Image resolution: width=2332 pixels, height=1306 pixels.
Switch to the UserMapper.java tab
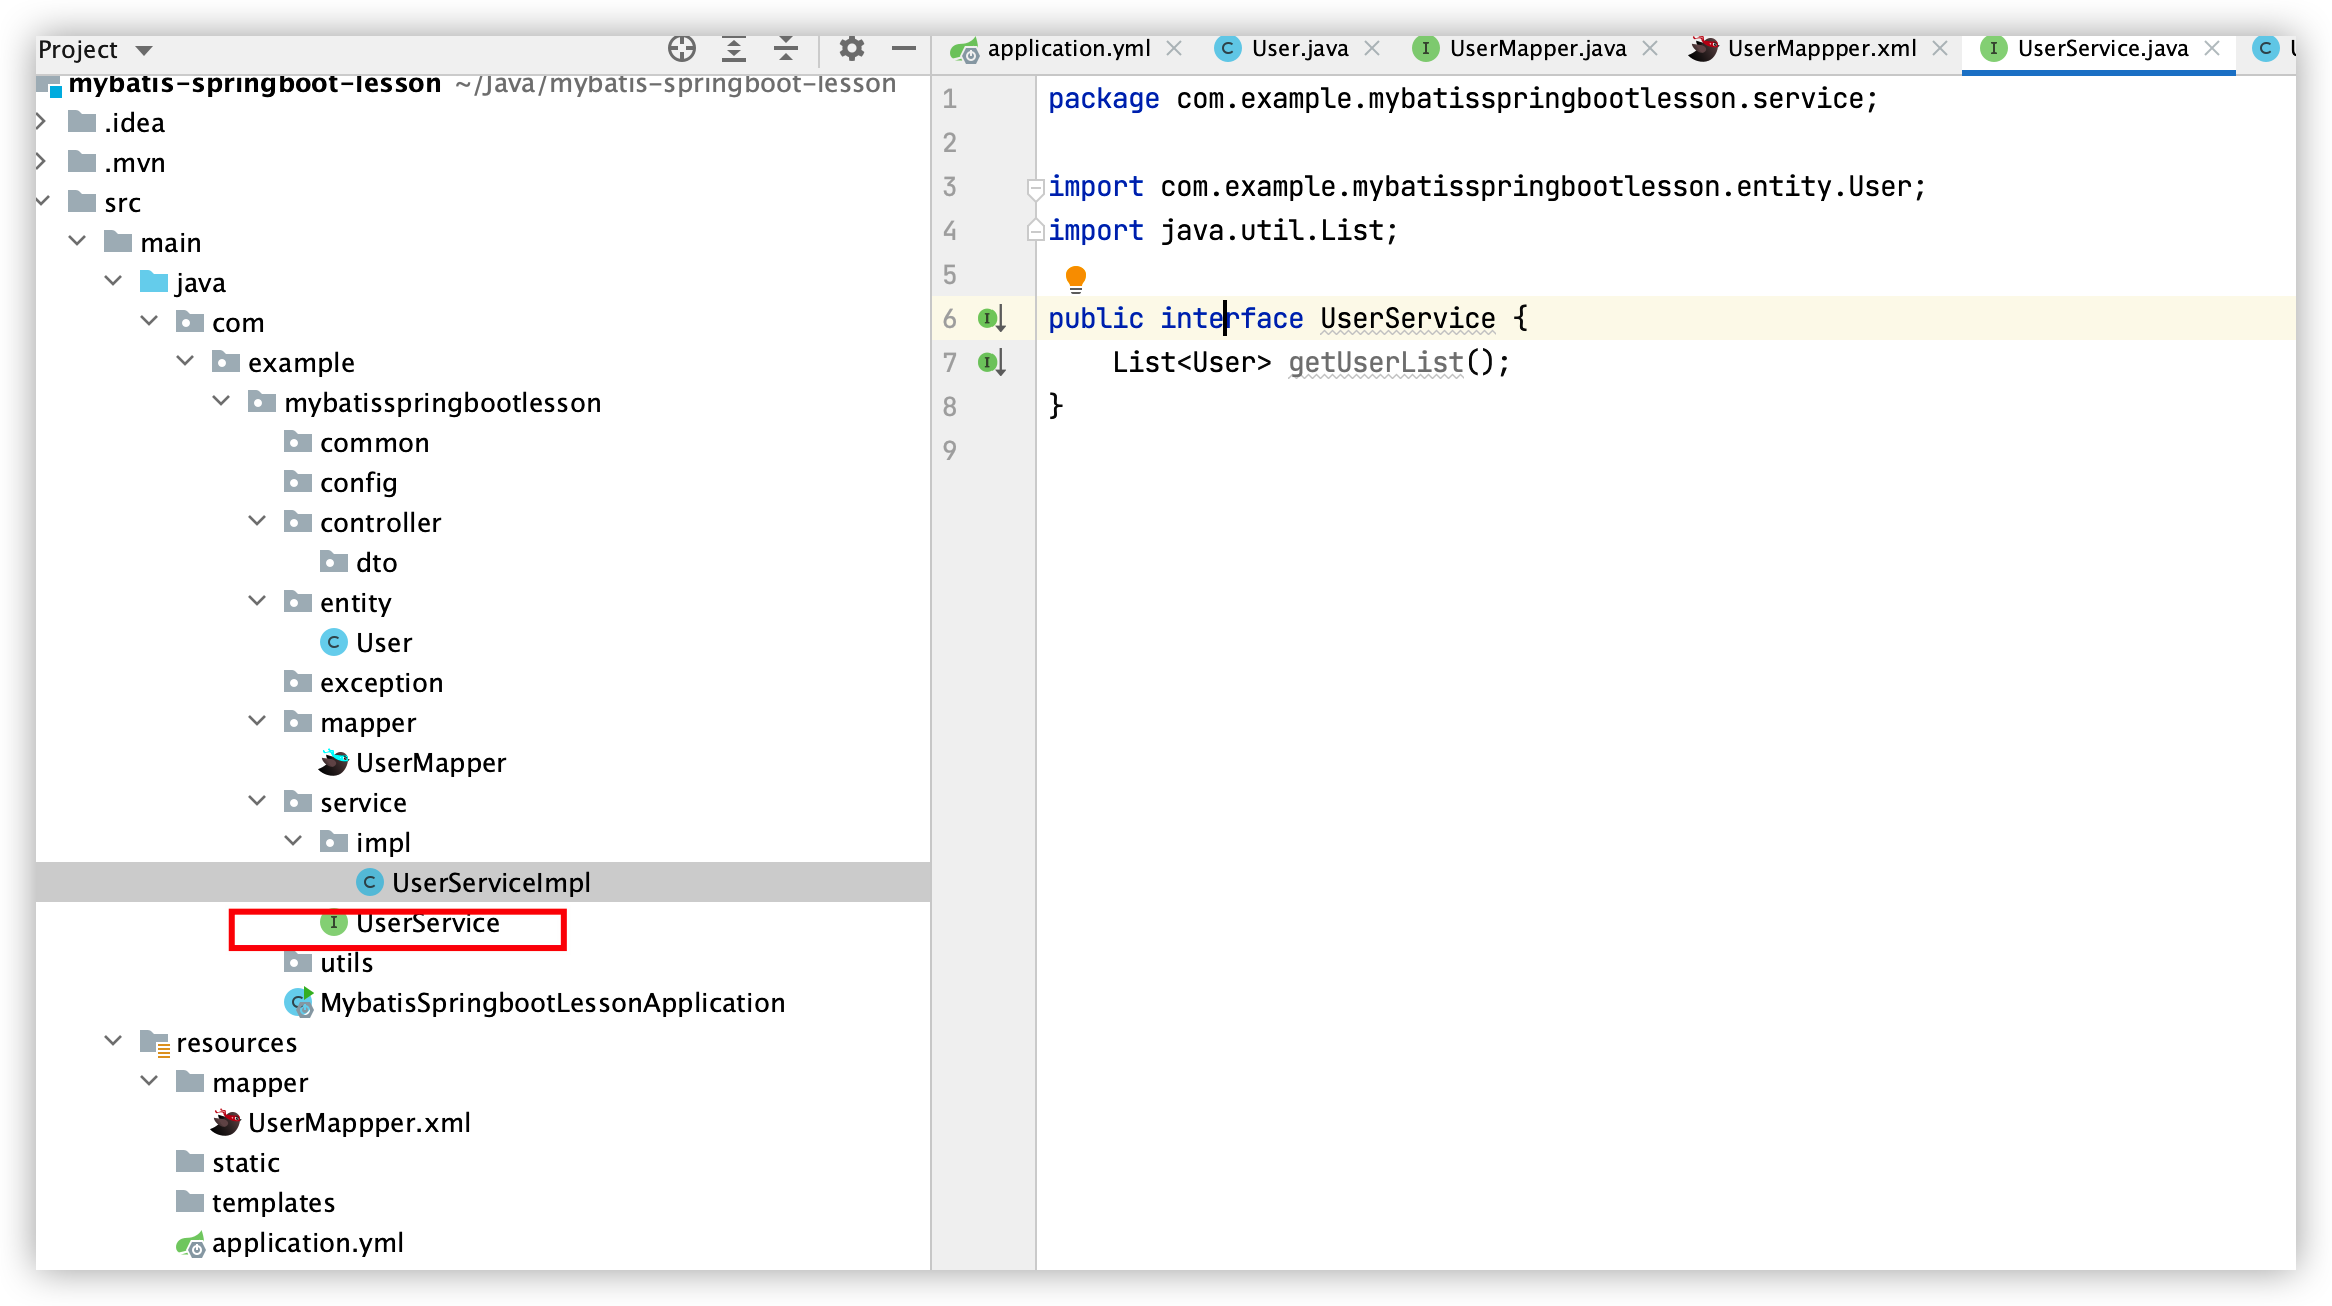(1536, 48)
